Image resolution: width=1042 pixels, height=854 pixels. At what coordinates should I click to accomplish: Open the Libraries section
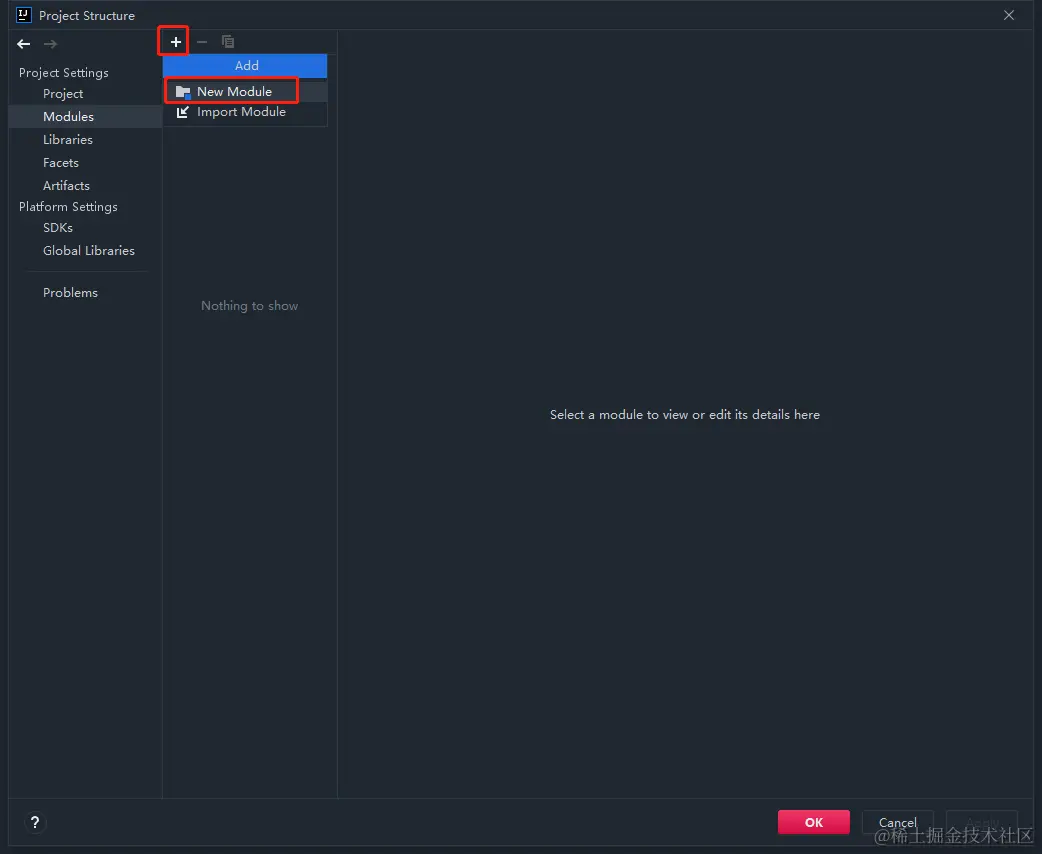coord(68,140)
